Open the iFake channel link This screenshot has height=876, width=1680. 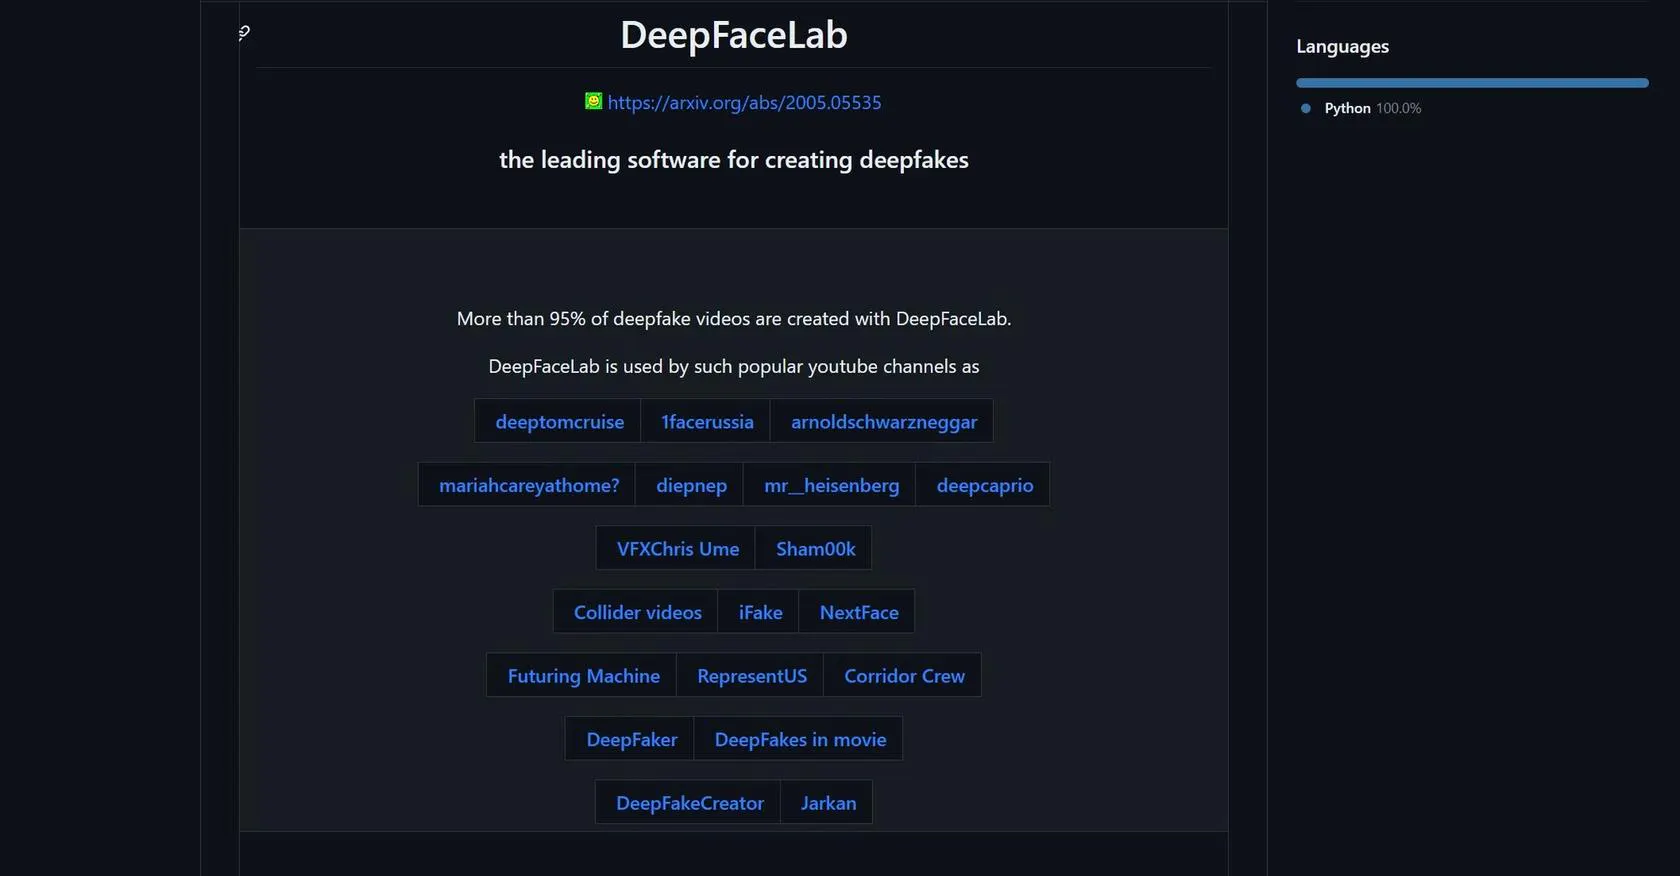point(761,612)
